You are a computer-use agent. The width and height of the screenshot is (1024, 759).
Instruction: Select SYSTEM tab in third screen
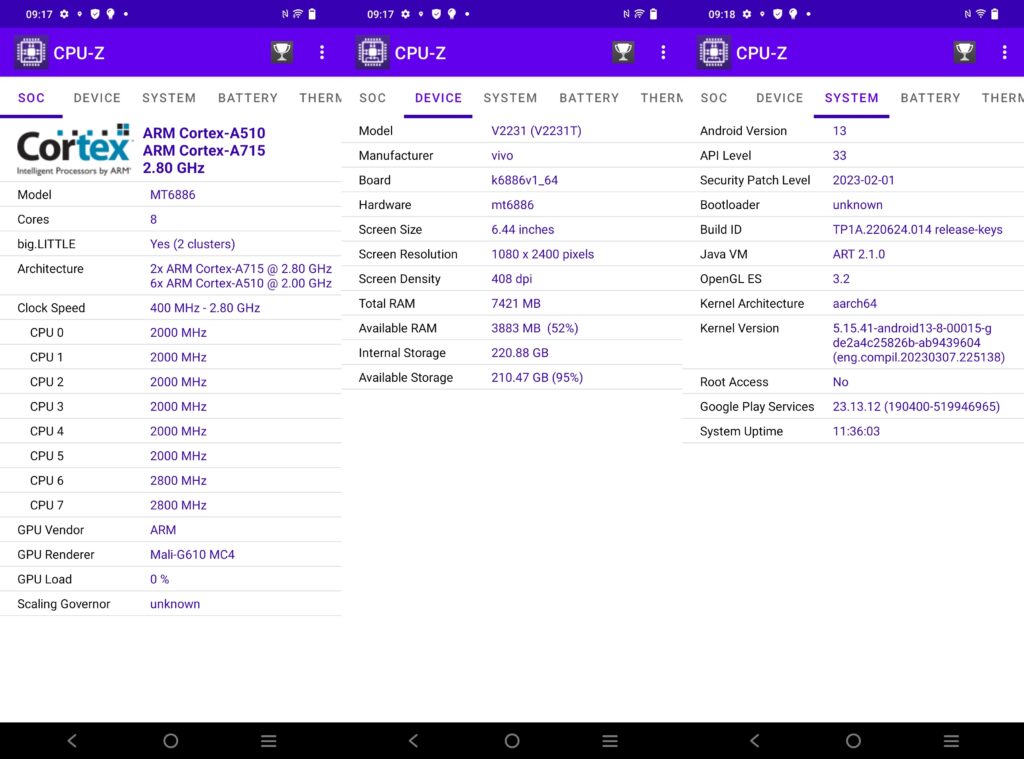pos(852,98)
